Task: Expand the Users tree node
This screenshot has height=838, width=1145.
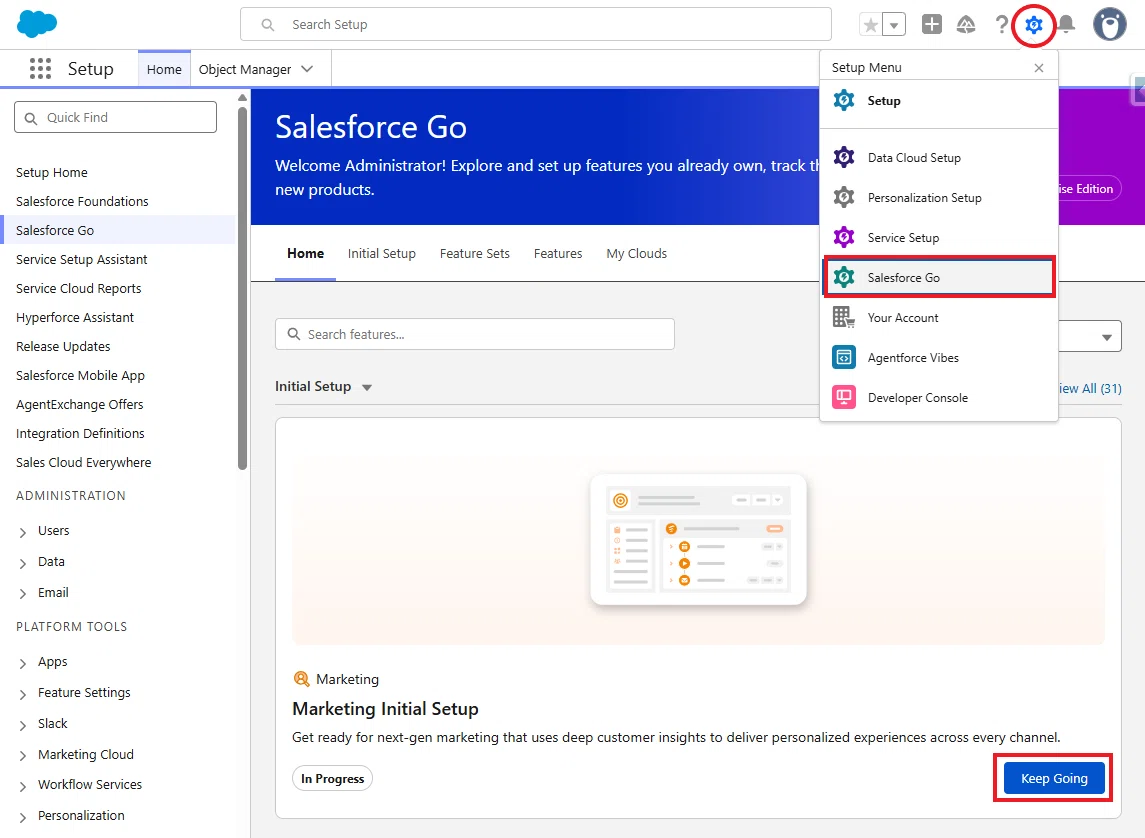Action: (x=23, y=532)
